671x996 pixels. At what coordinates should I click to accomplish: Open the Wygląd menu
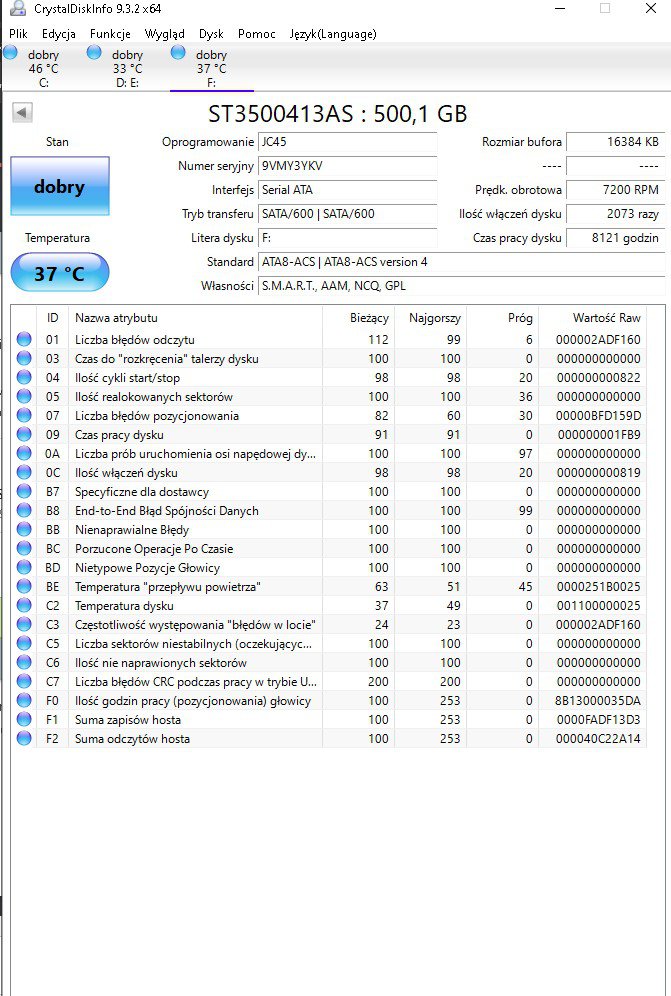click(165, 34)
